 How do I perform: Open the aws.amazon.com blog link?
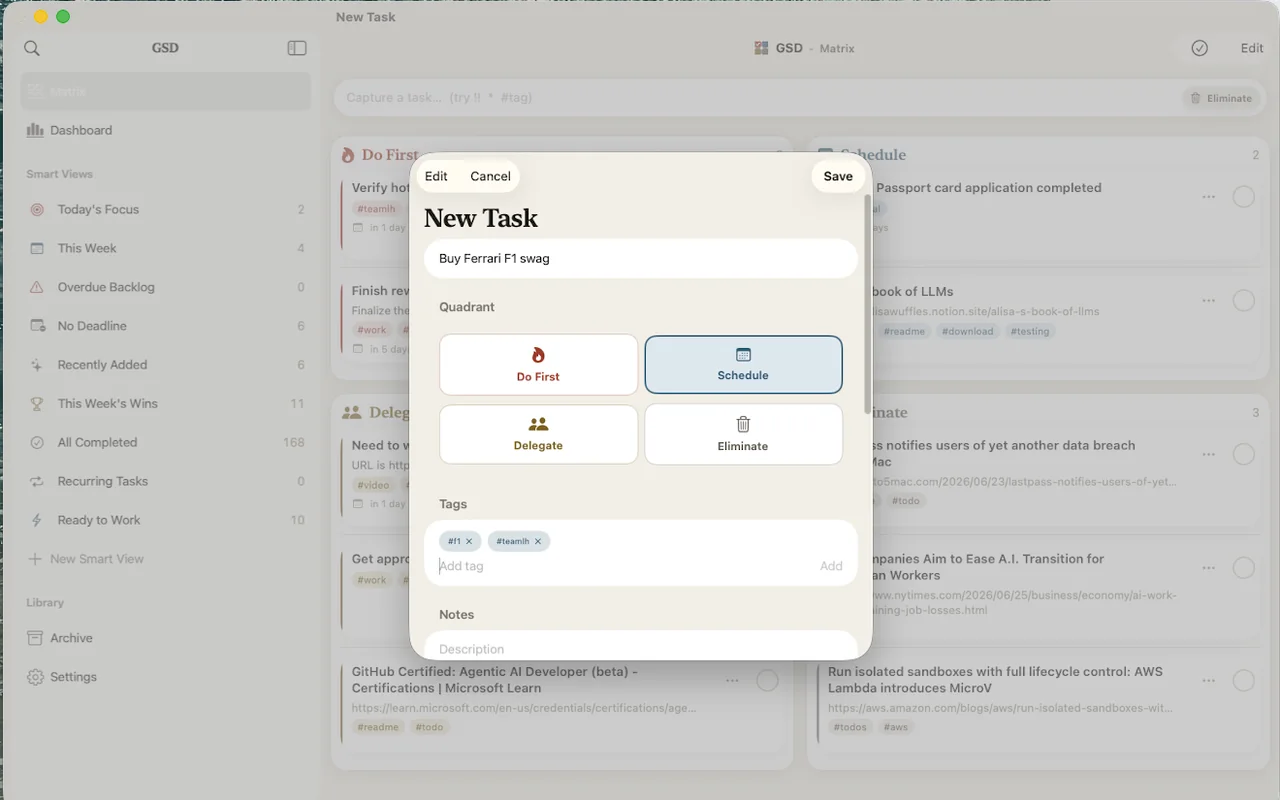pyautogui.click(x=1000, y=708)
